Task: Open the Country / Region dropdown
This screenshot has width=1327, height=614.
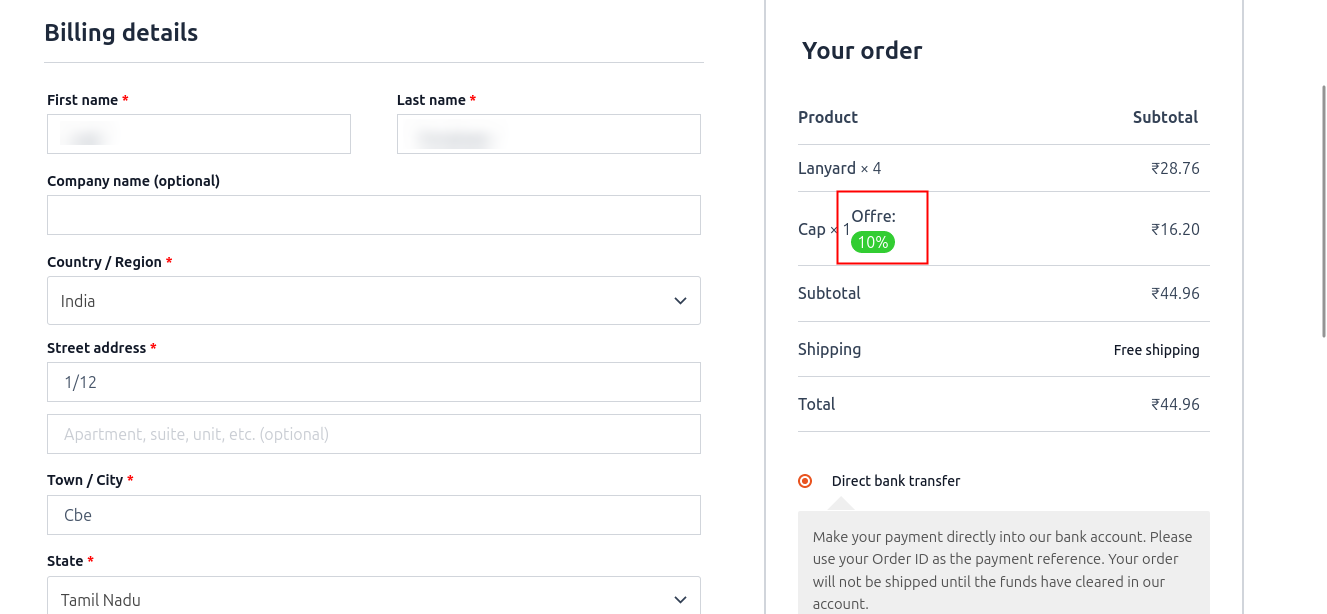Action: (373, 301)
